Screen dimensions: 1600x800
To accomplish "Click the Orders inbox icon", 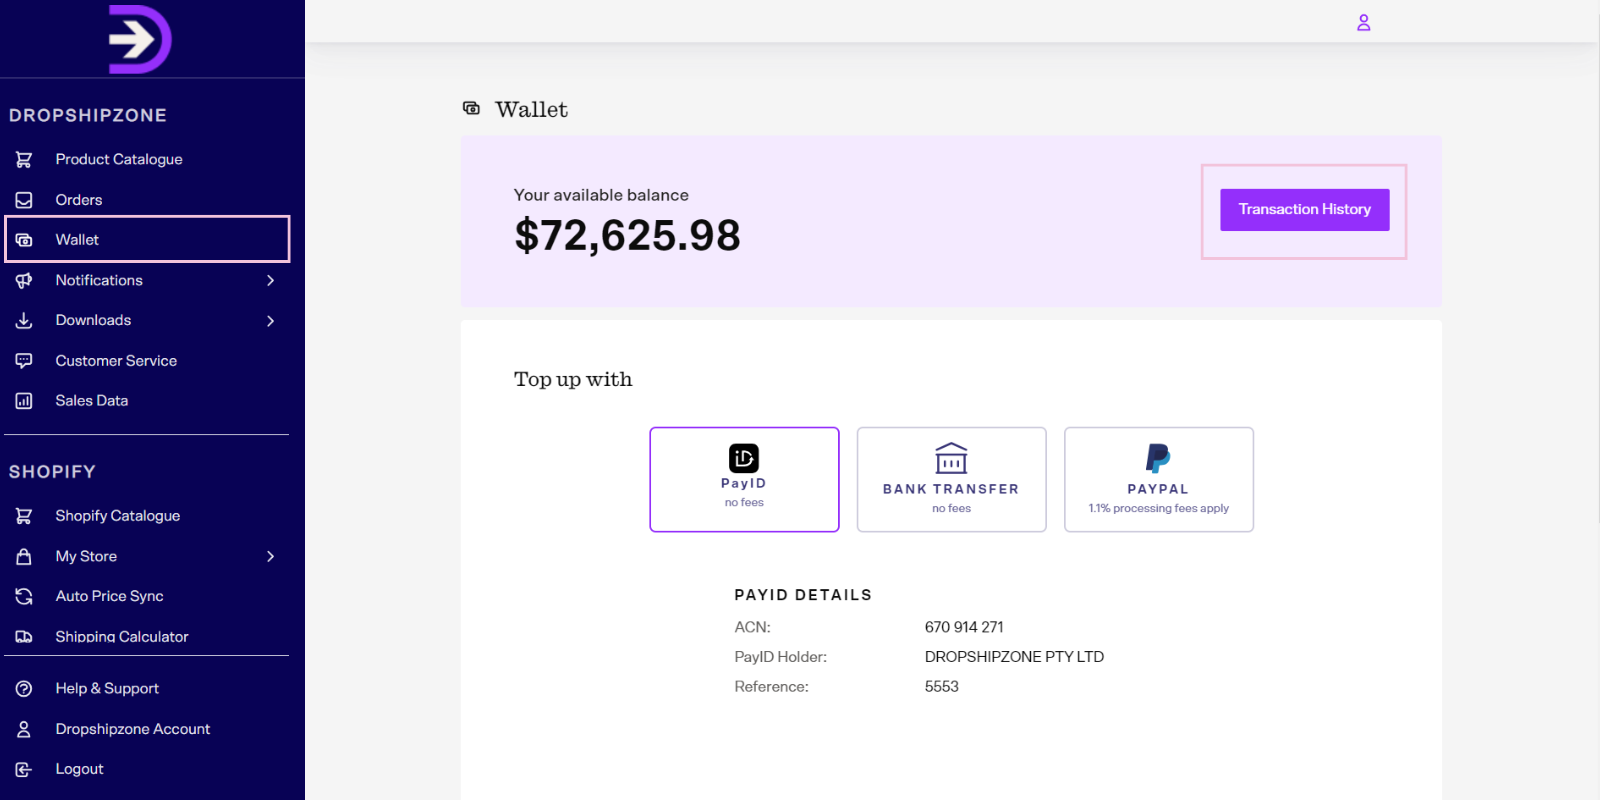I will pyautogui.click(x=24, y=200).
